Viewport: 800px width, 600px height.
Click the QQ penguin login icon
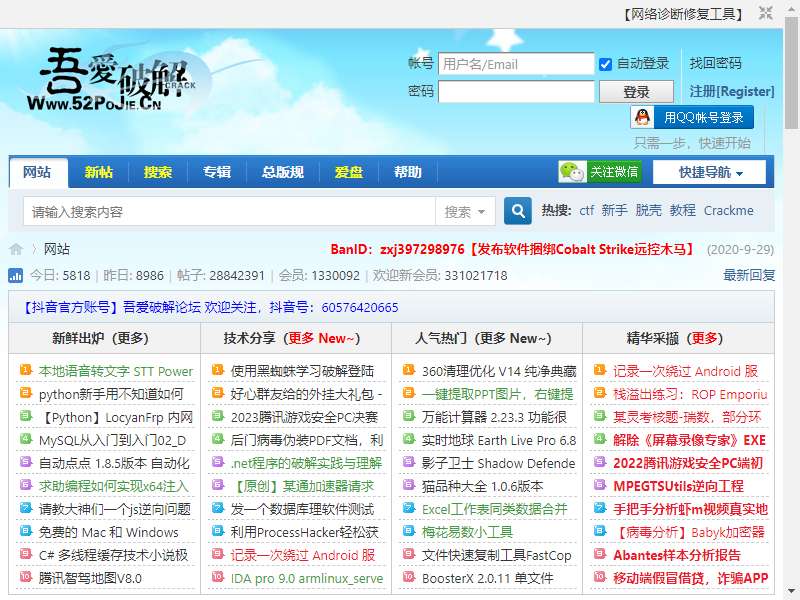coord(642,117)
